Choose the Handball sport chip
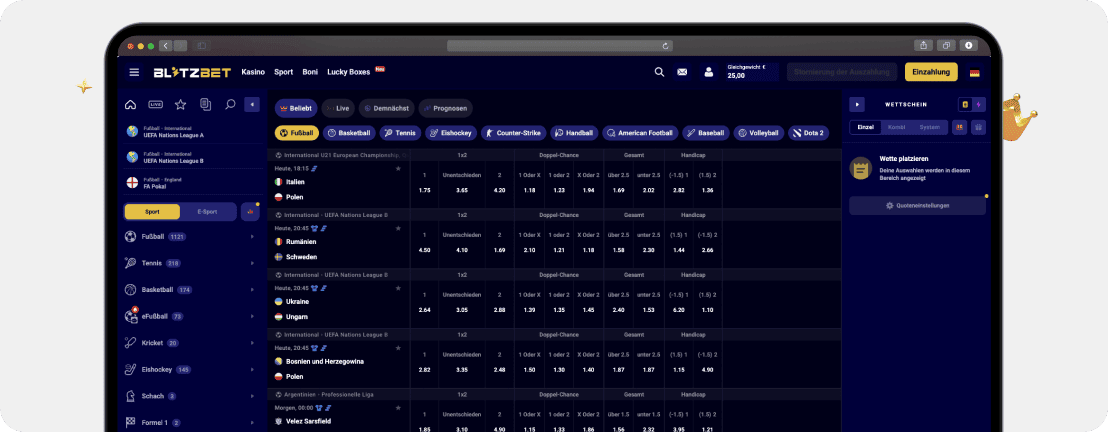1108x432 pixels. pos(574,133)
